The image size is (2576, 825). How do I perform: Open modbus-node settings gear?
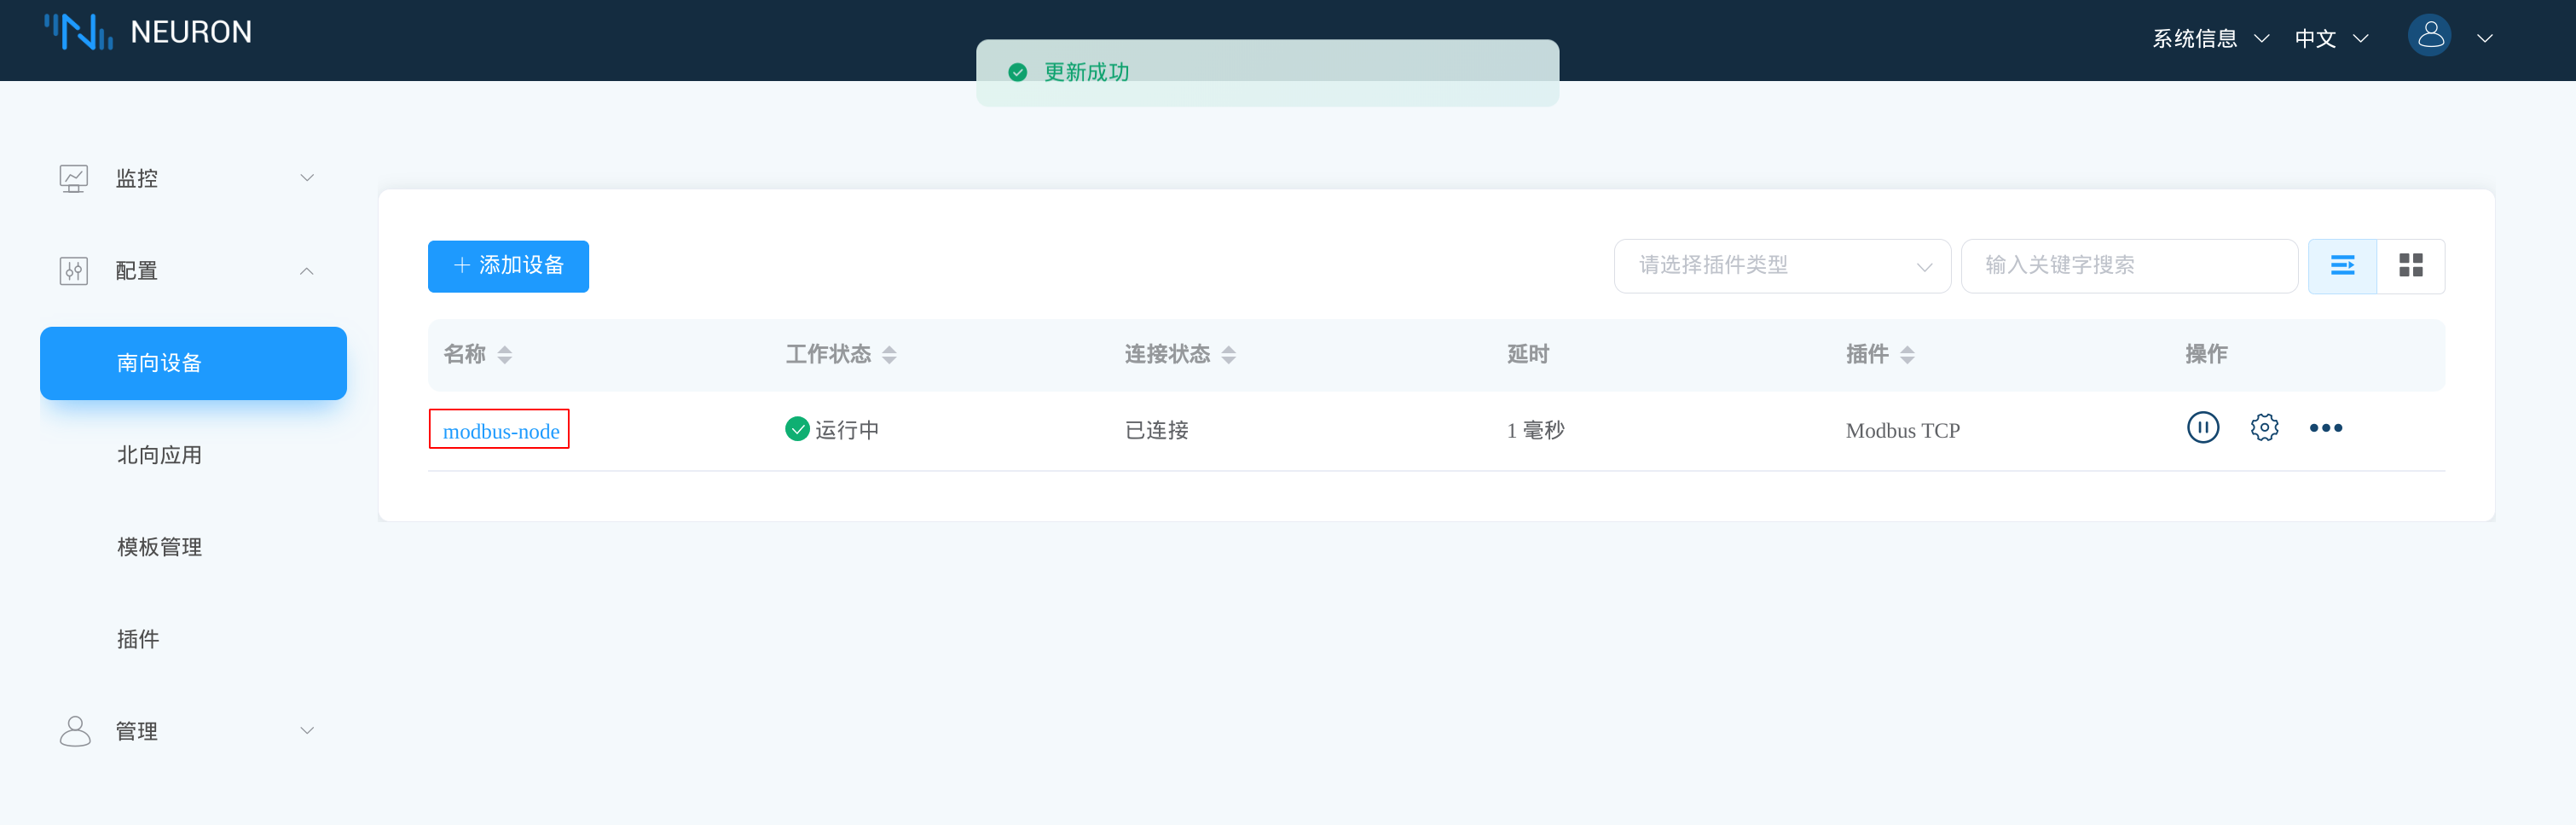[x=2264, y=428]
